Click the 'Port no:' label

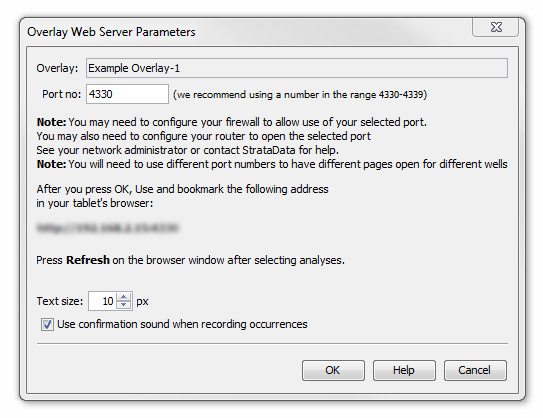[x=61, y=94]
